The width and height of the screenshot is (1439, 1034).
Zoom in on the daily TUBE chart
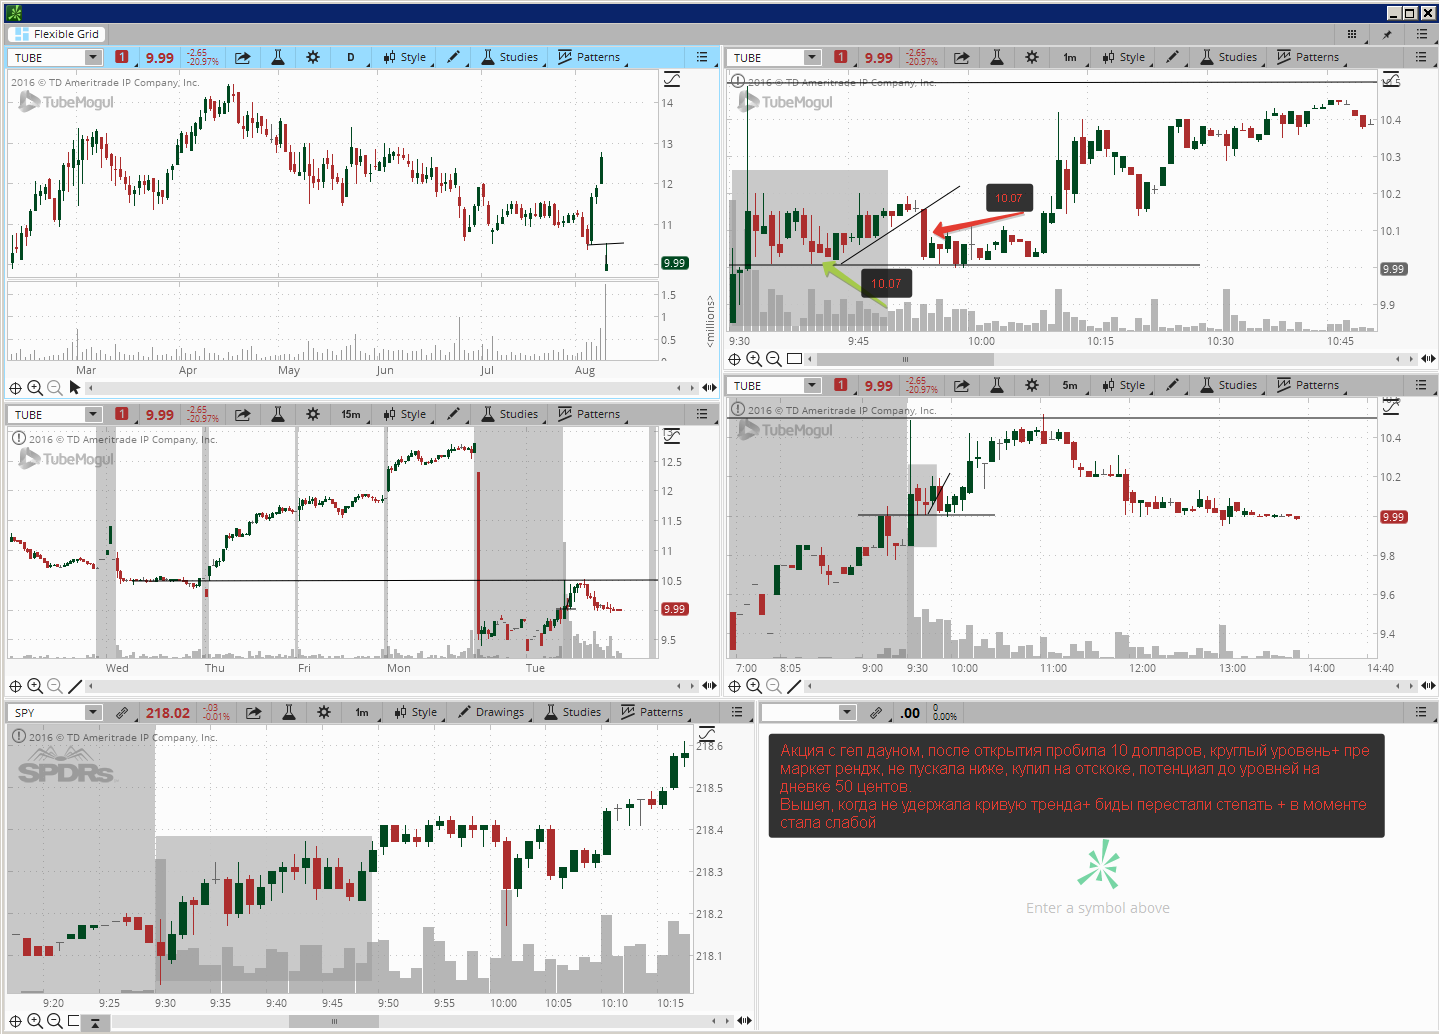pyautogui.click(x=35, y=388)
